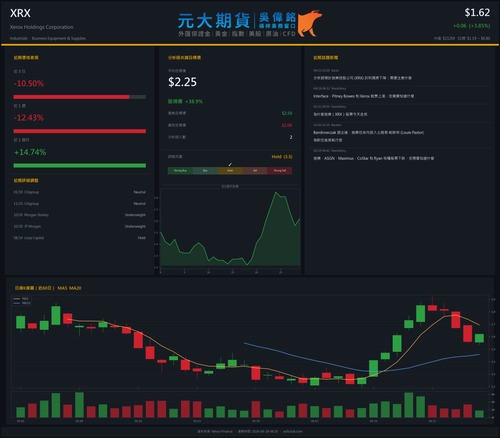The height and width of the screenshot is (438, 500).
Task: Click the 11/10 Citigroup Neutral rating row
Action: (80, 204)
